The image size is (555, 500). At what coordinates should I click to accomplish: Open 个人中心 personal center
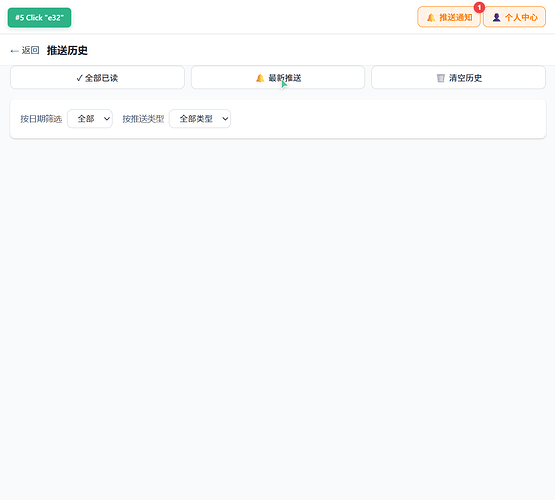click(514, 17)
